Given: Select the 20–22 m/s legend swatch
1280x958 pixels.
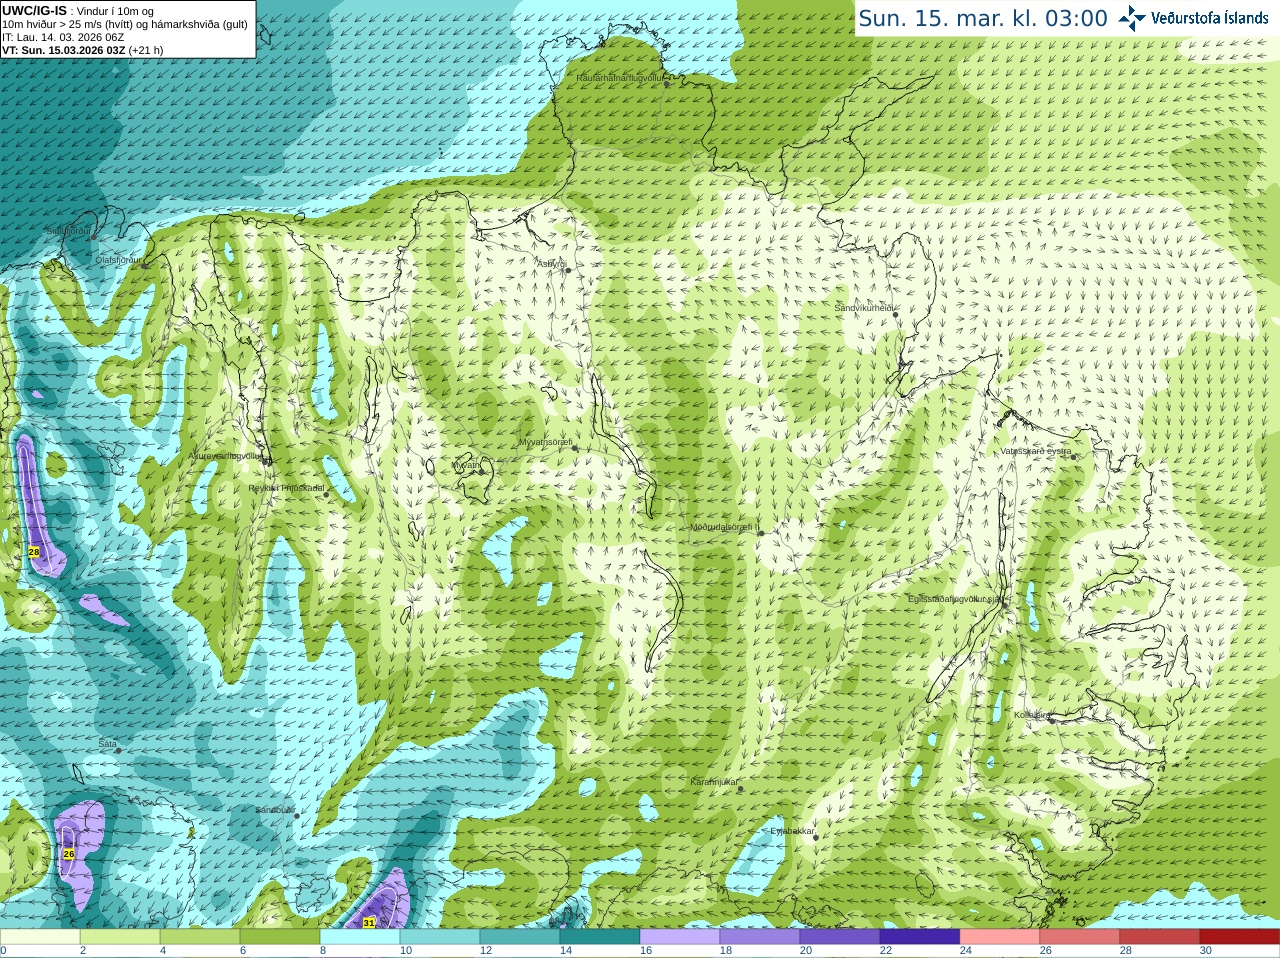Looking at the screenshot, I should 840,937.
